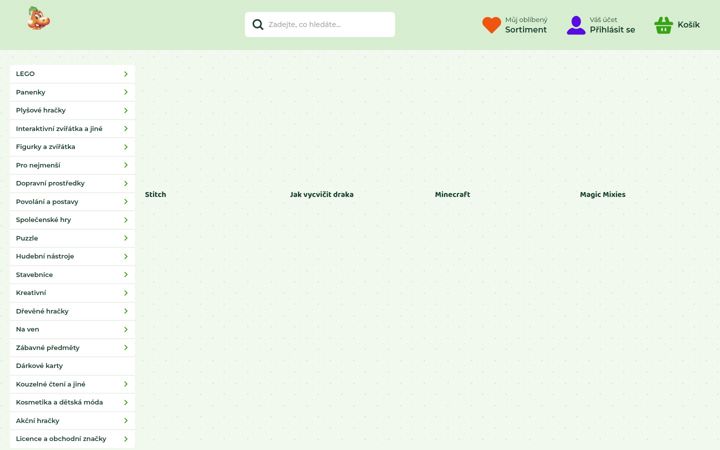Click the magnifying glass search icon
This screenshot has width=720, height=450.
[x=258, y=24]
